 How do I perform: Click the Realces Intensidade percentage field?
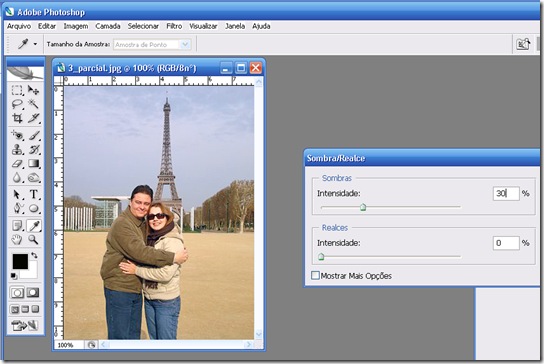click(x=506, y=243)
